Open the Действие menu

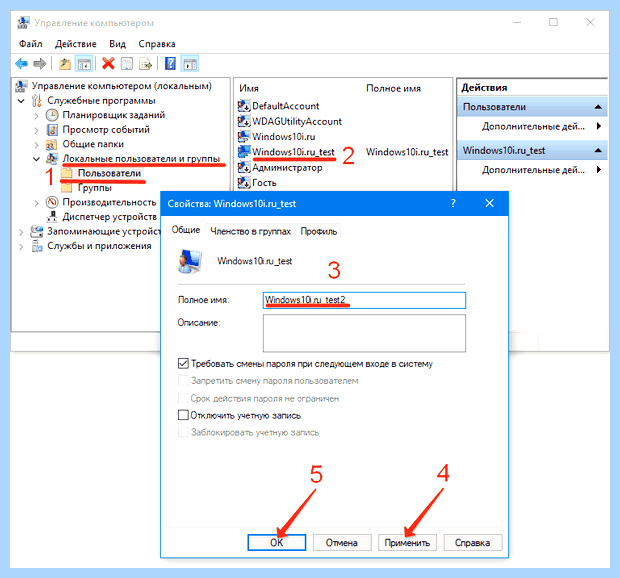pos(76,44)
